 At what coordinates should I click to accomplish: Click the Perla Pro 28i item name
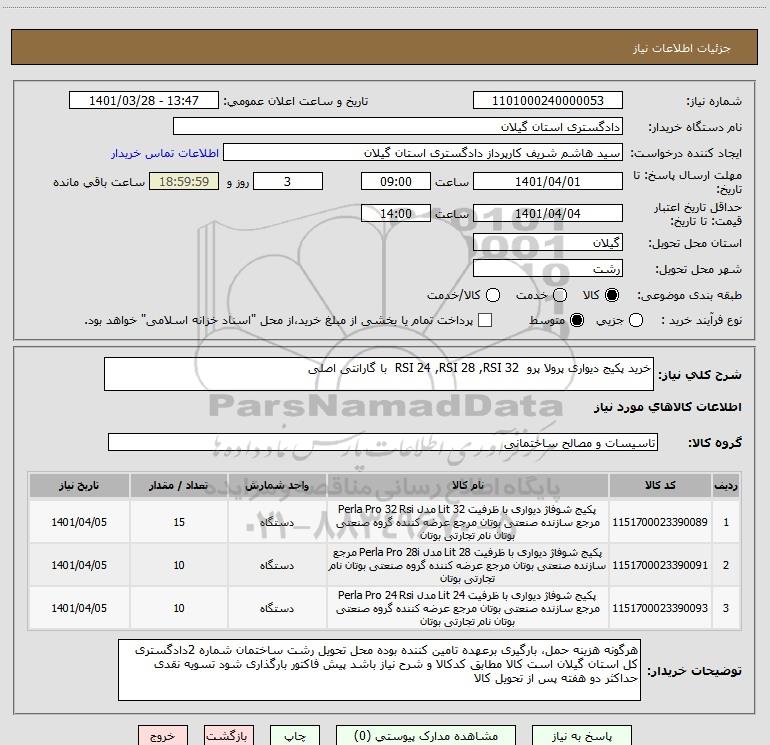468,565
